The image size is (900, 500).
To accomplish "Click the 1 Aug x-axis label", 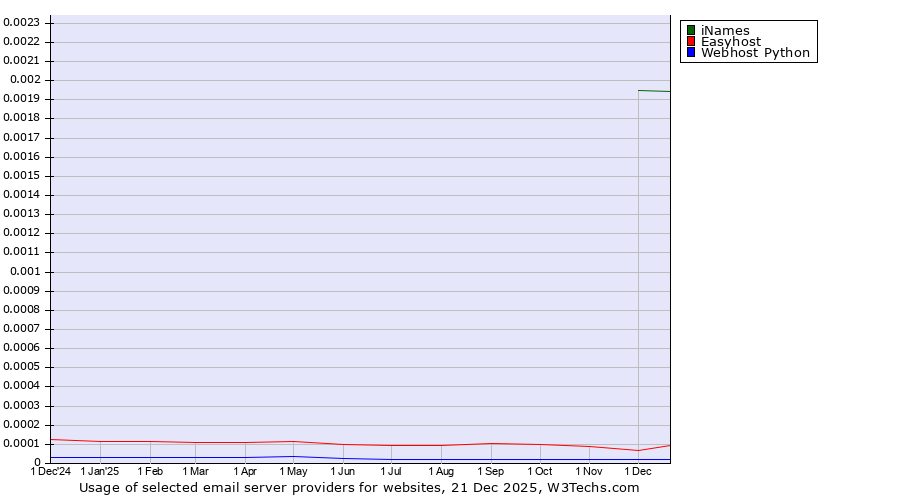I will (441, 471).
